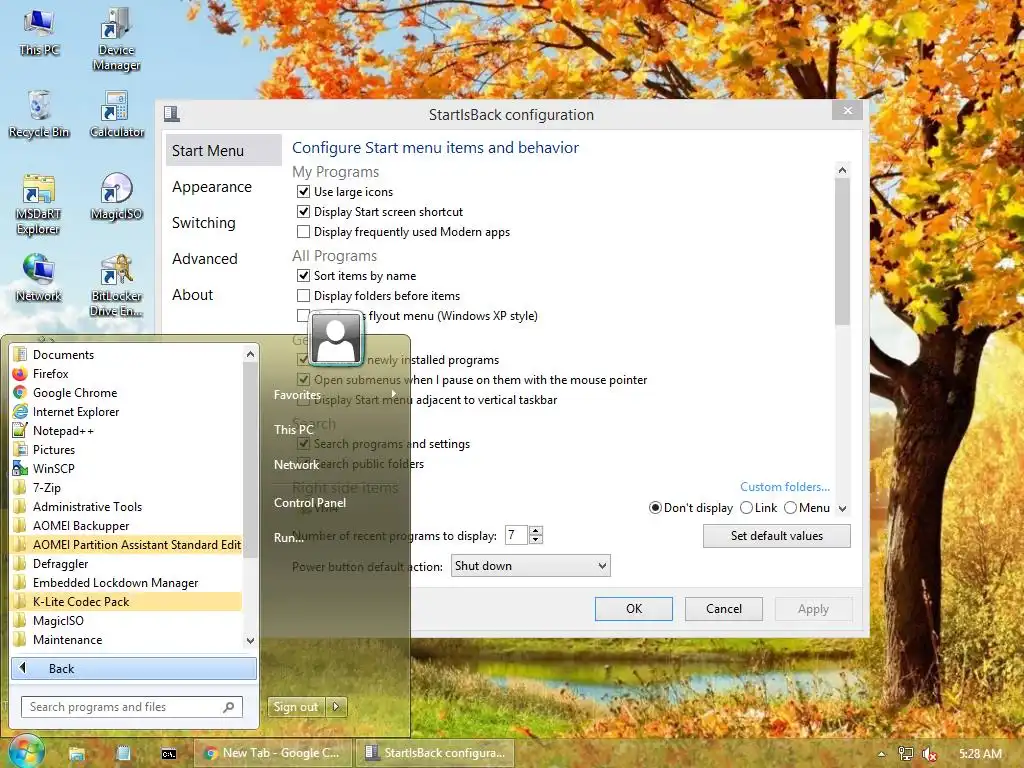This screenshot has width=1024, height=768.
Task: Open Control Panel from Start menu
Action: coord(310,503)
